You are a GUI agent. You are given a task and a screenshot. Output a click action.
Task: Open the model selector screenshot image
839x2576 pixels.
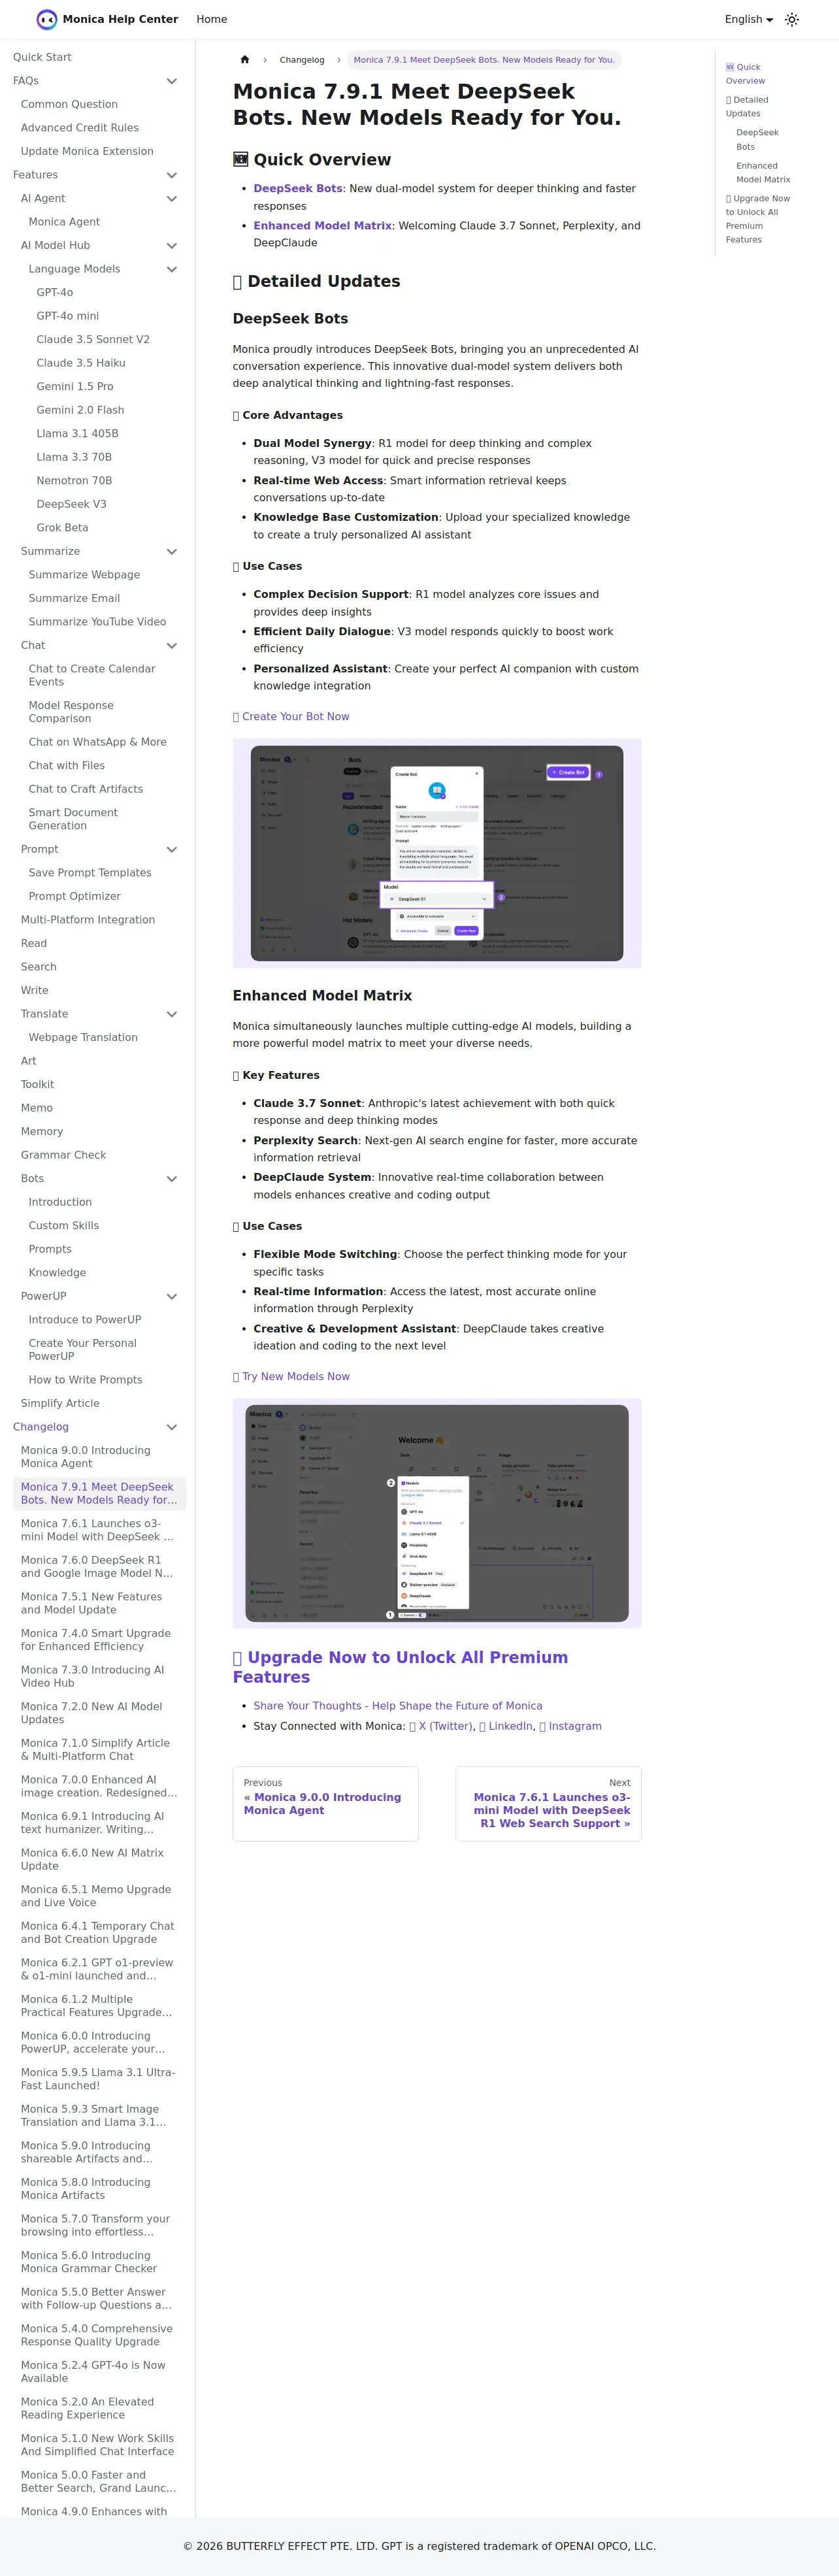437,1513
